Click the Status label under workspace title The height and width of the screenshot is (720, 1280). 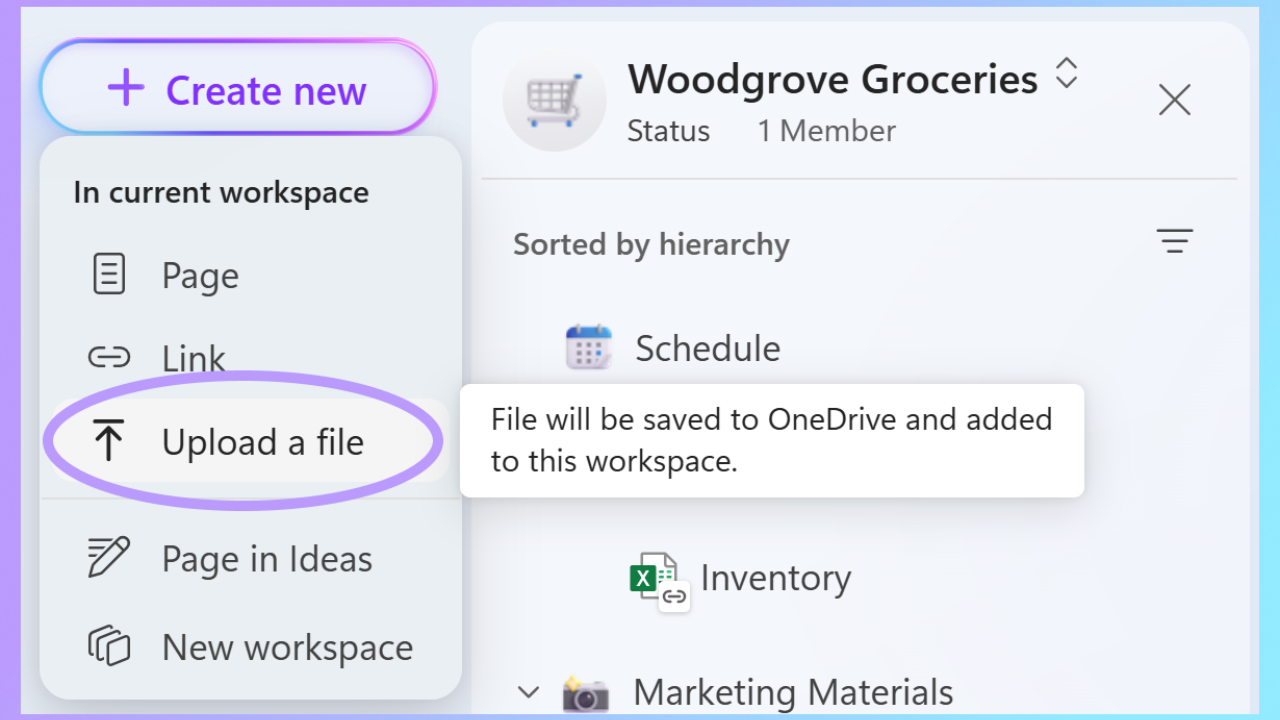(x=668, y=131)
